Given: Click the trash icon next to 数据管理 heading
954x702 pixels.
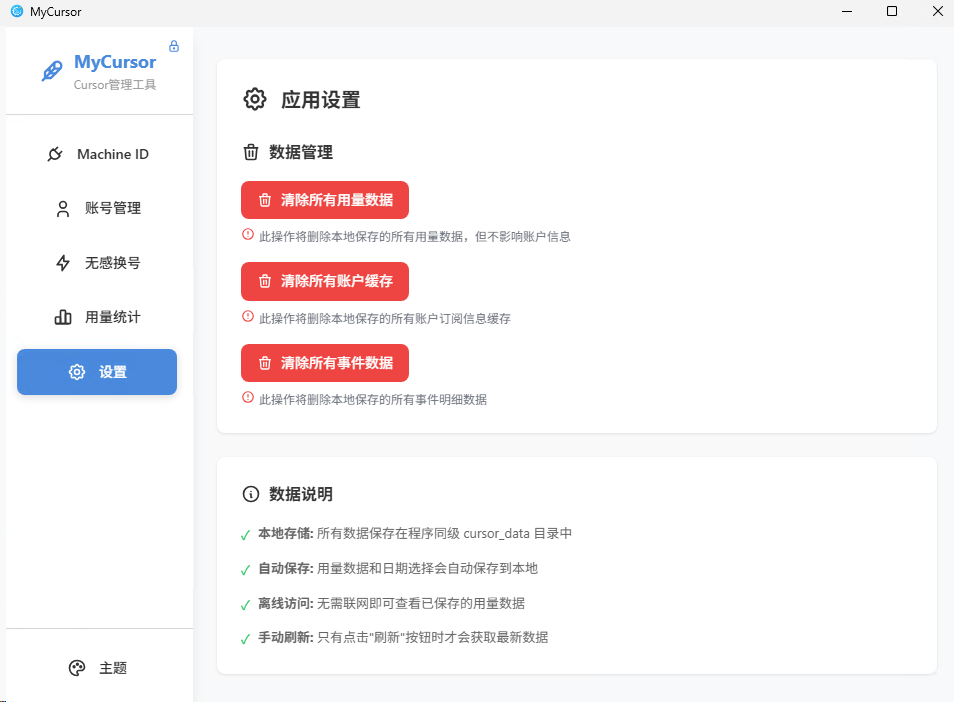Looking at the screenshot, I should pyautogui.click(x=250, y=152).
